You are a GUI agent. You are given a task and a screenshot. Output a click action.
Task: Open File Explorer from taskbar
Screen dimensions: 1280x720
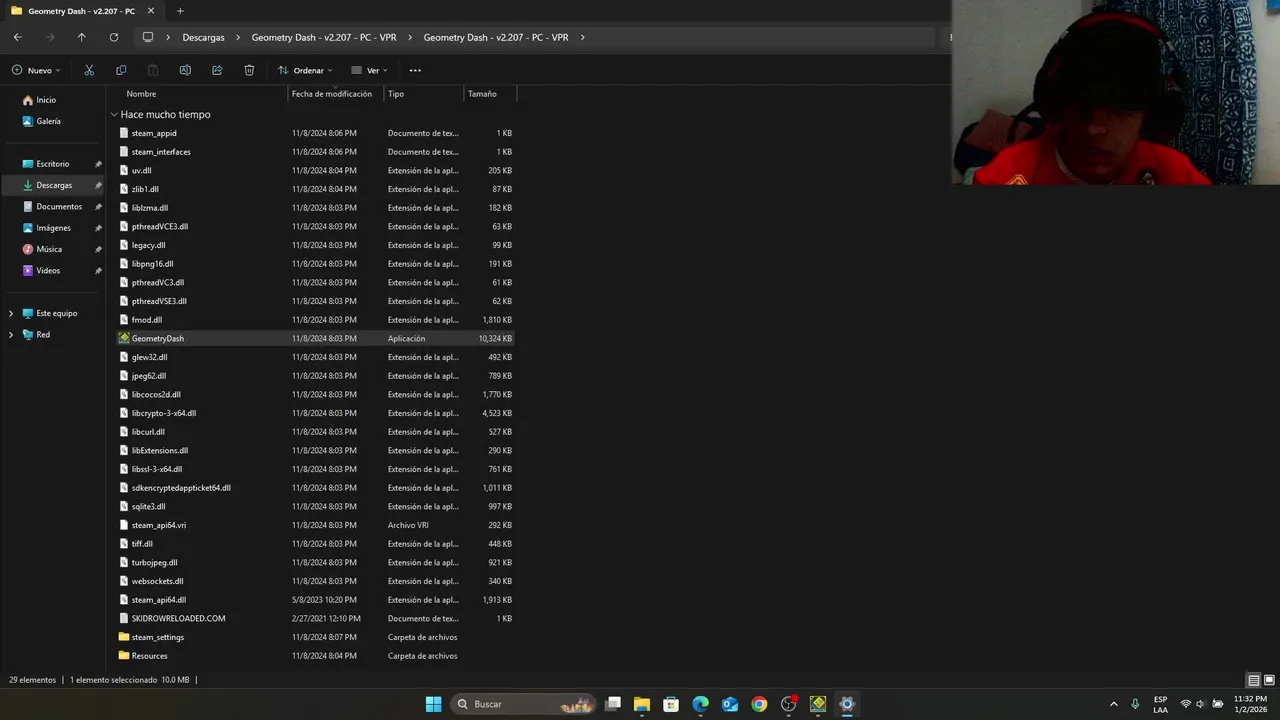[642, 704]
